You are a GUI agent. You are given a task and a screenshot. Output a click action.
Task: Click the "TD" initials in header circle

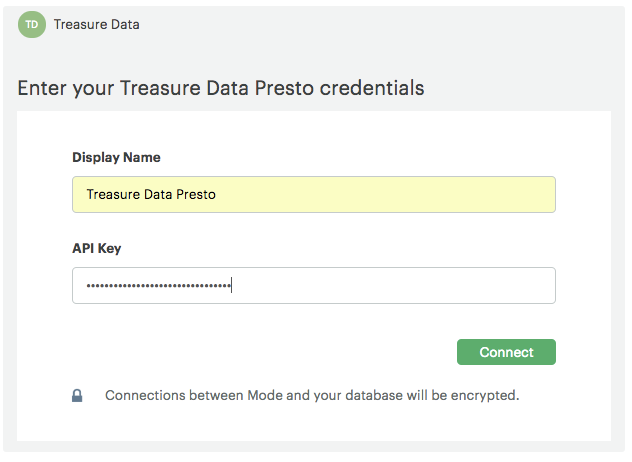click(x=32, y=25)
